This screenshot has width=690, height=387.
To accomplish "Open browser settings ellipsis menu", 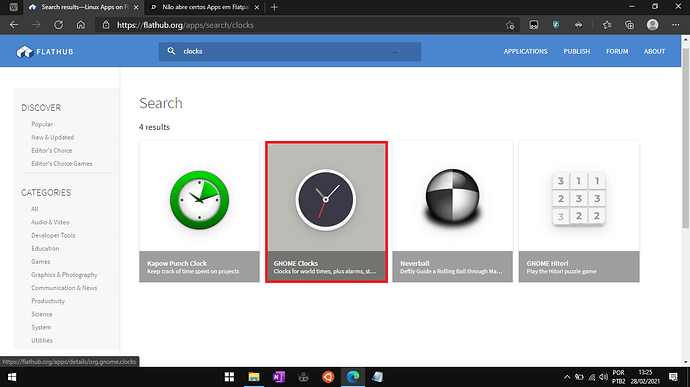I will tap(675, 25).
